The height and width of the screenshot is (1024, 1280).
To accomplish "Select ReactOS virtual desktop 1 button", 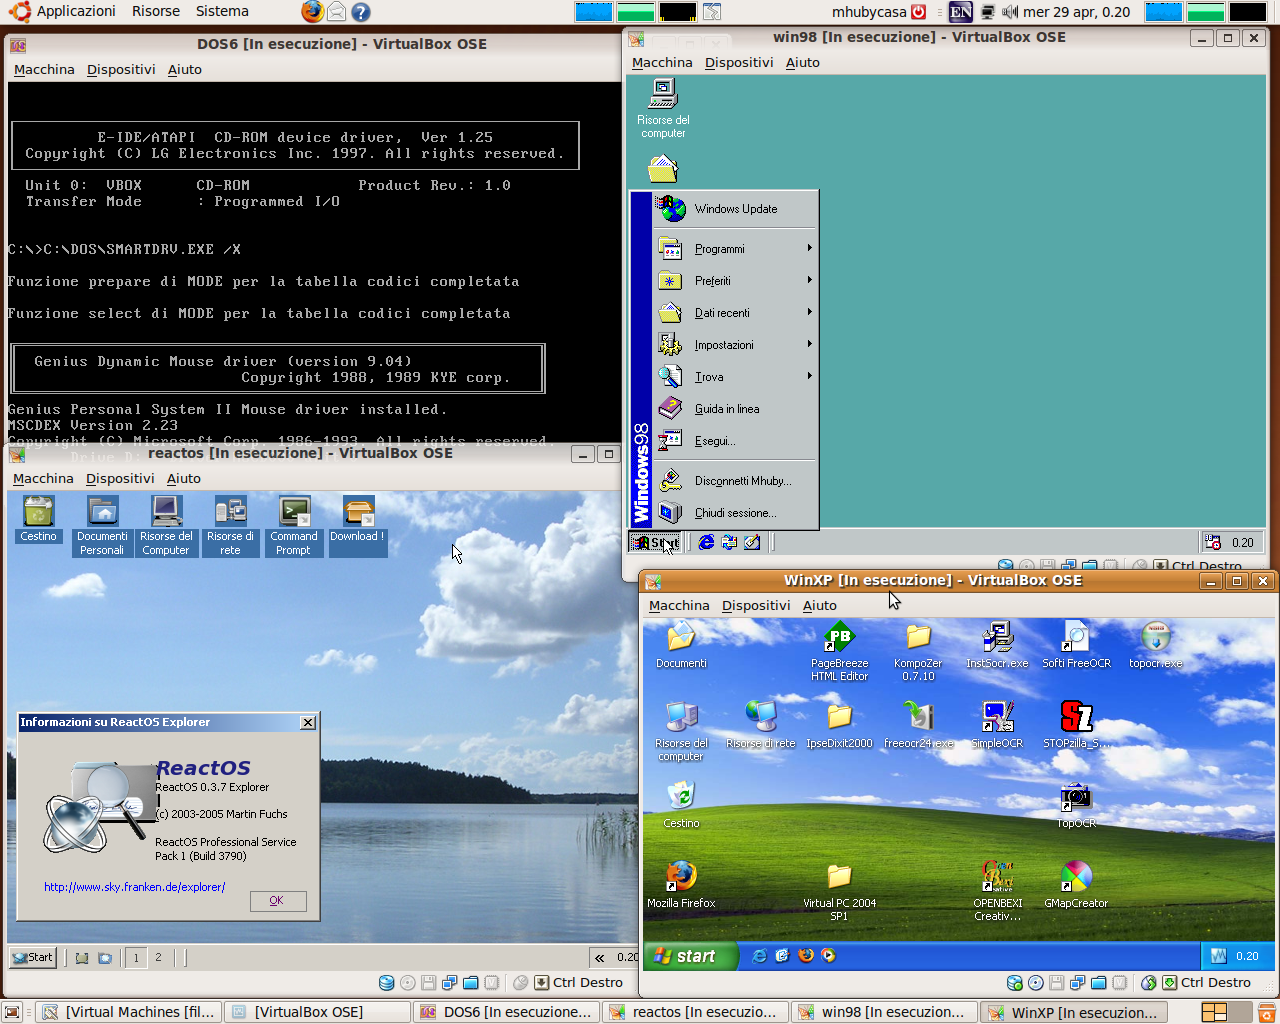I will (136, 957).
